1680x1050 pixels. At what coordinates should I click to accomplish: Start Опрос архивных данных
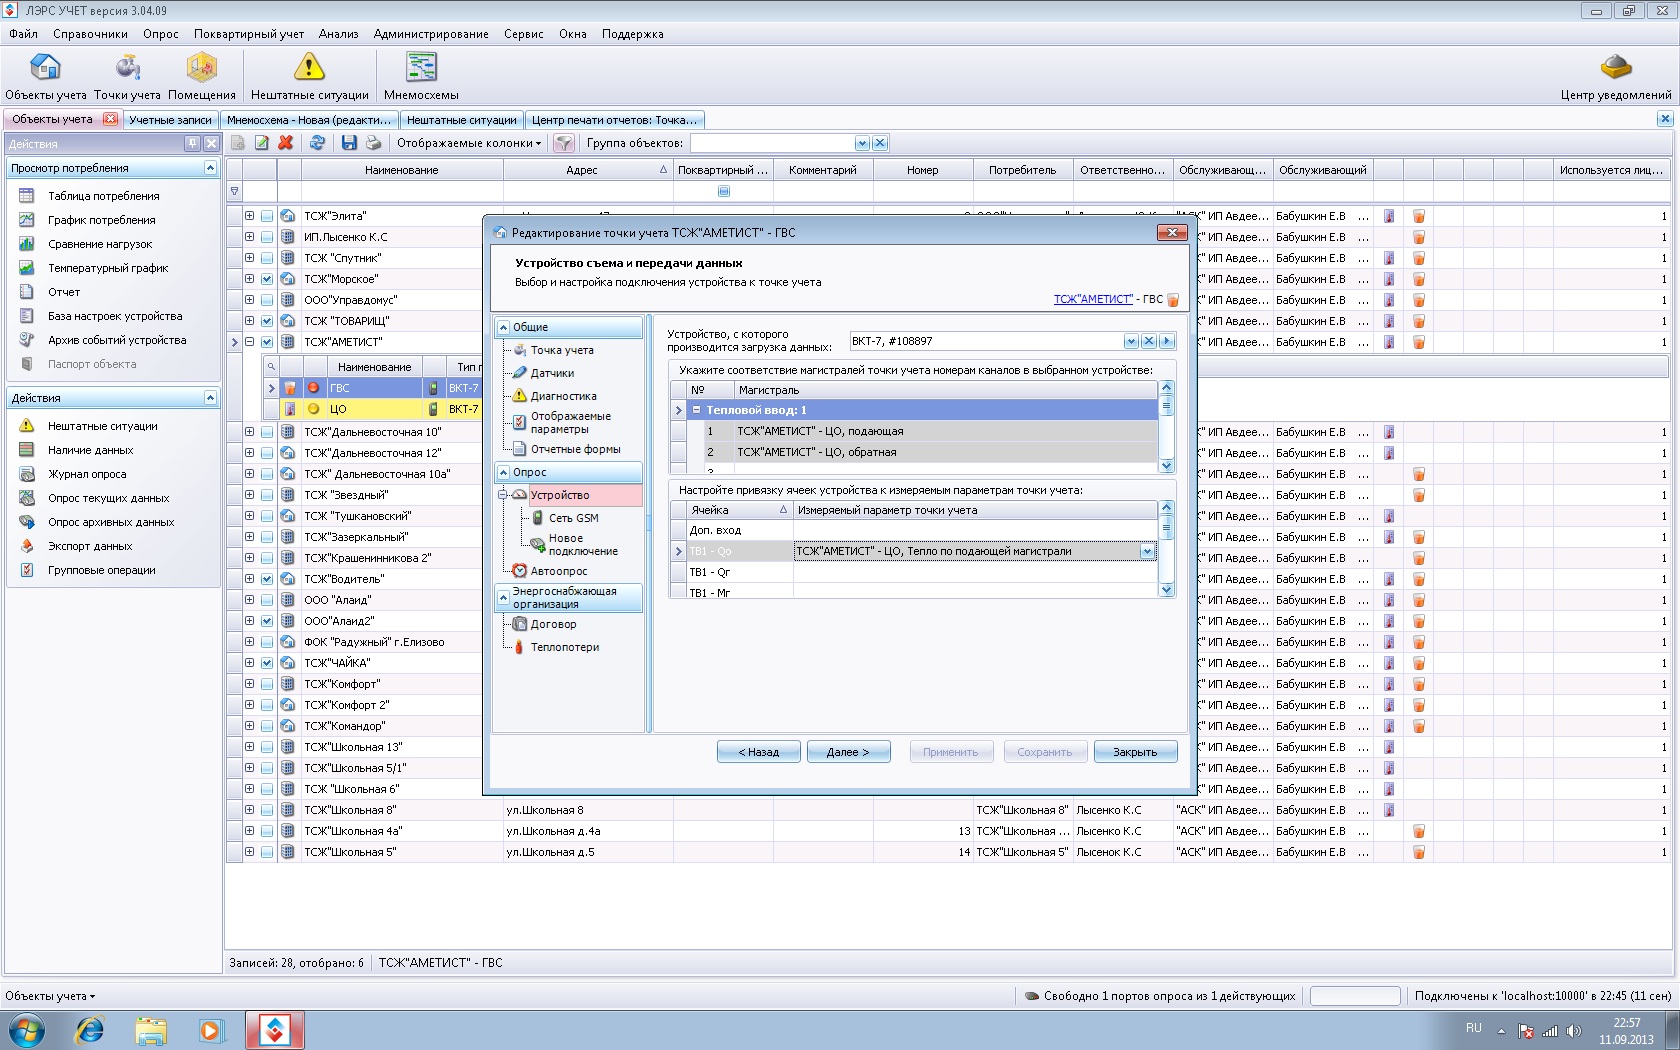[111, 522]
